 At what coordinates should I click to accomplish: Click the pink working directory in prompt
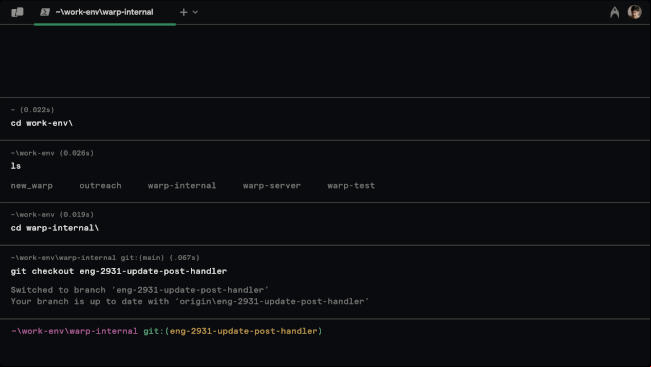click(74, 331)
